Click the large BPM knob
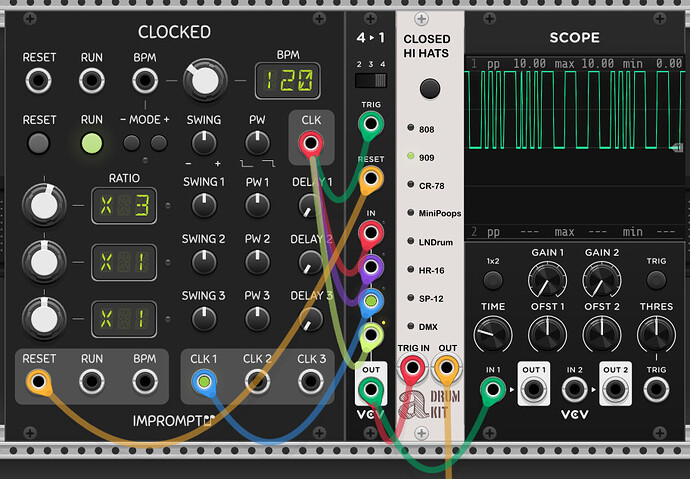 coord(204,81)
